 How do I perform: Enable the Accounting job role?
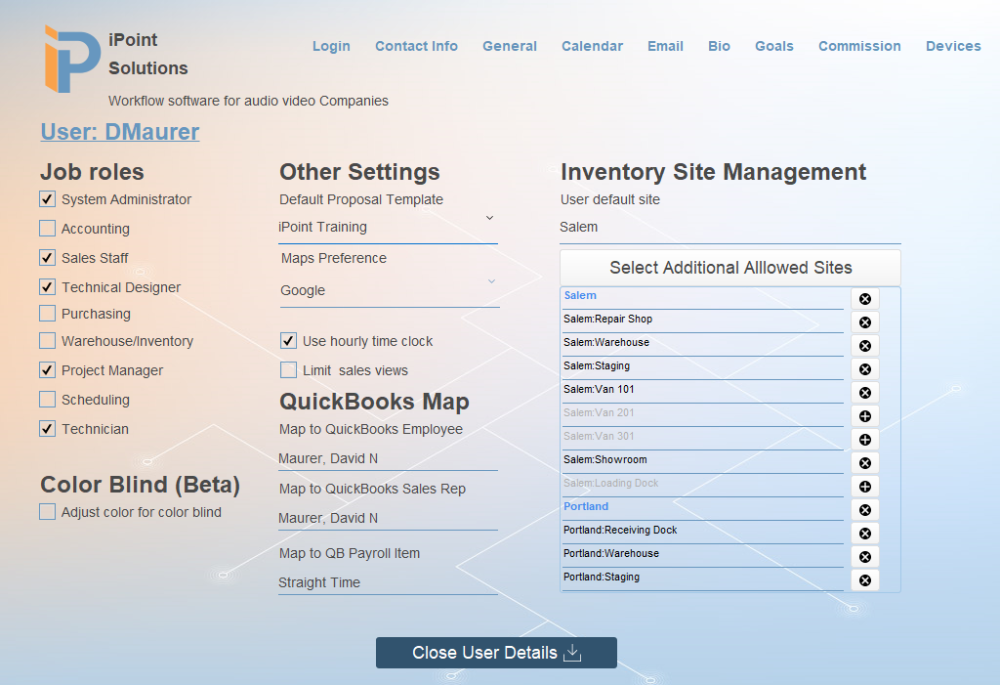click(x=46, y=228)
